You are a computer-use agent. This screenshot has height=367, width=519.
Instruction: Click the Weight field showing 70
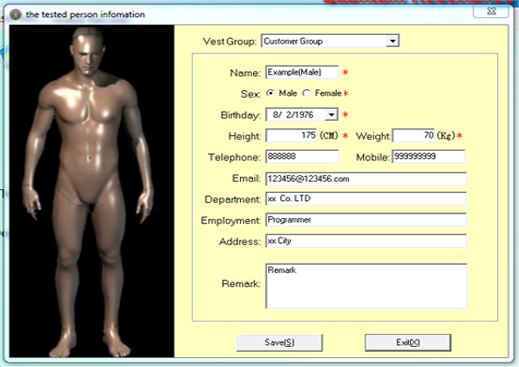[x=413, y=136]
